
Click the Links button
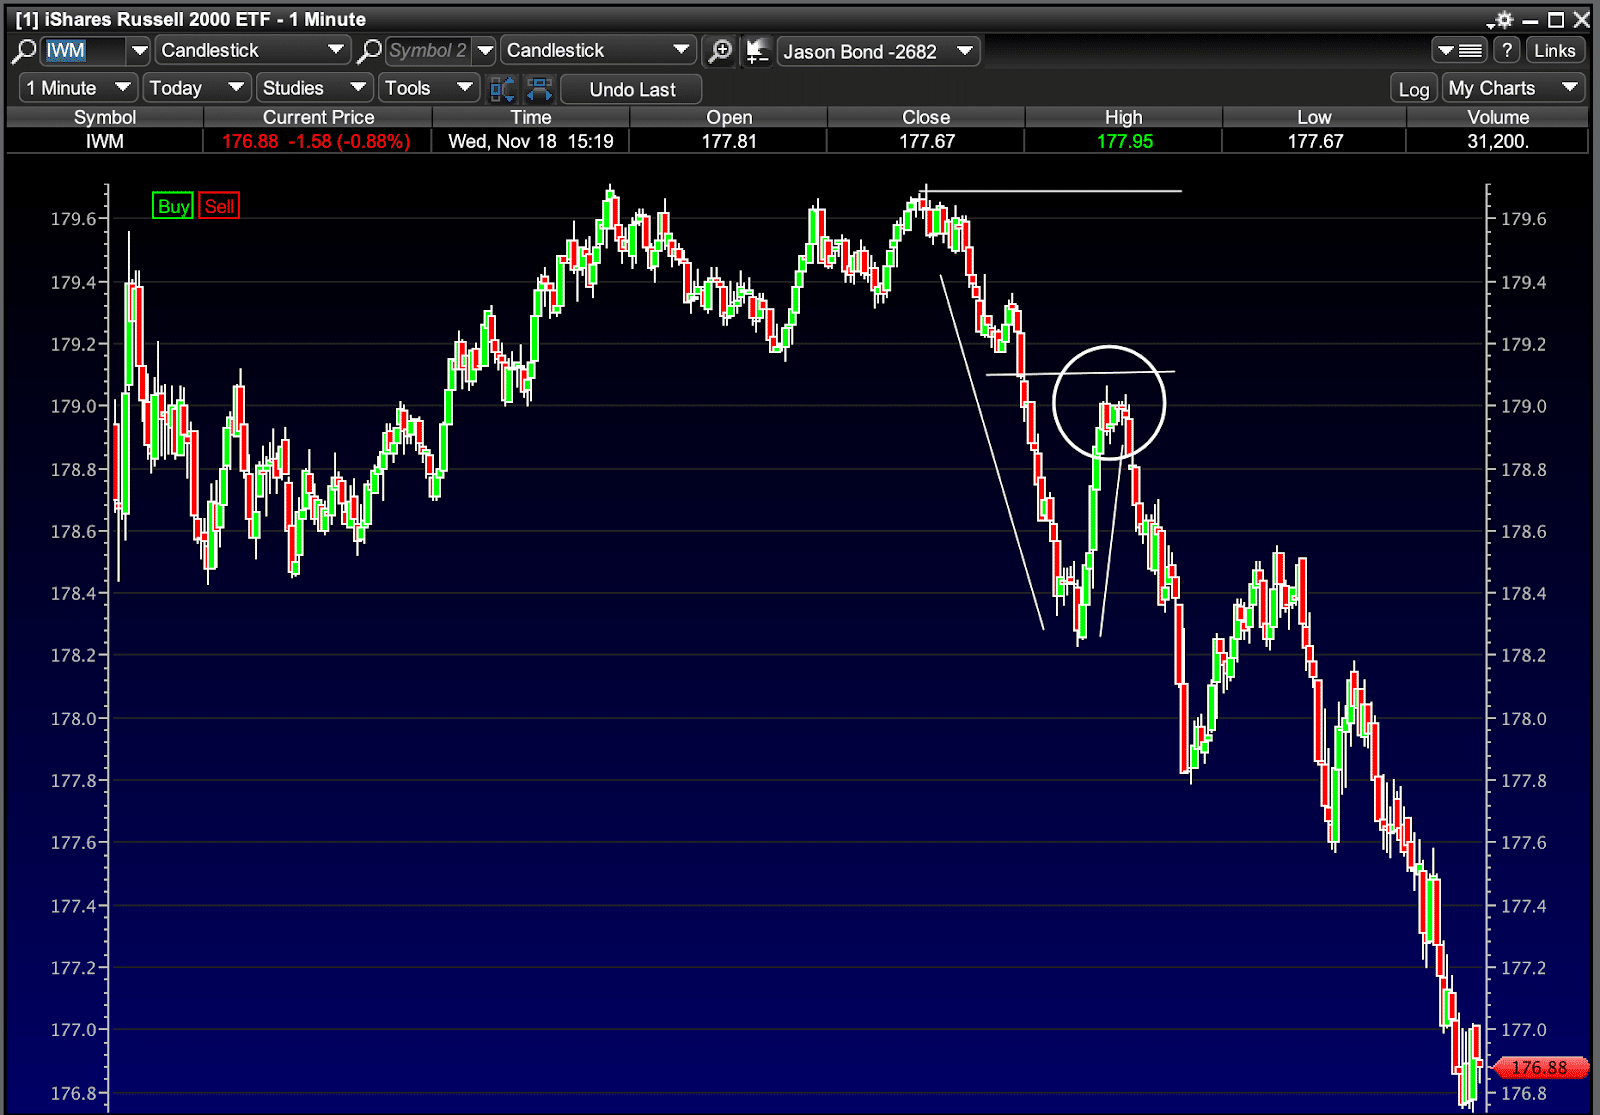point(1555,51)
